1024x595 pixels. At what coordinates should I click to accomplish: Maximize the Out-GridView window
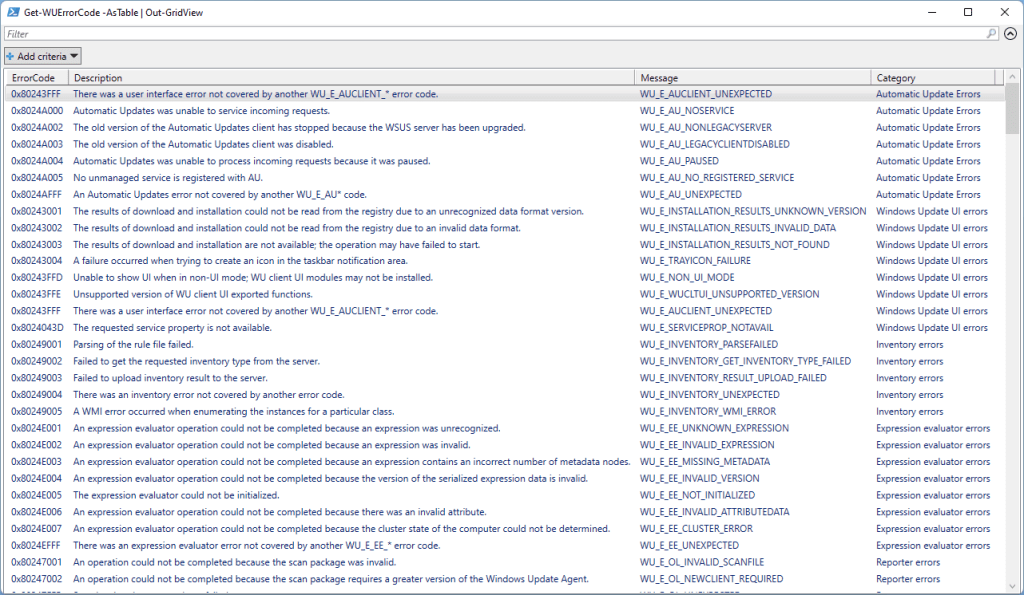click(x=967, y=12)
